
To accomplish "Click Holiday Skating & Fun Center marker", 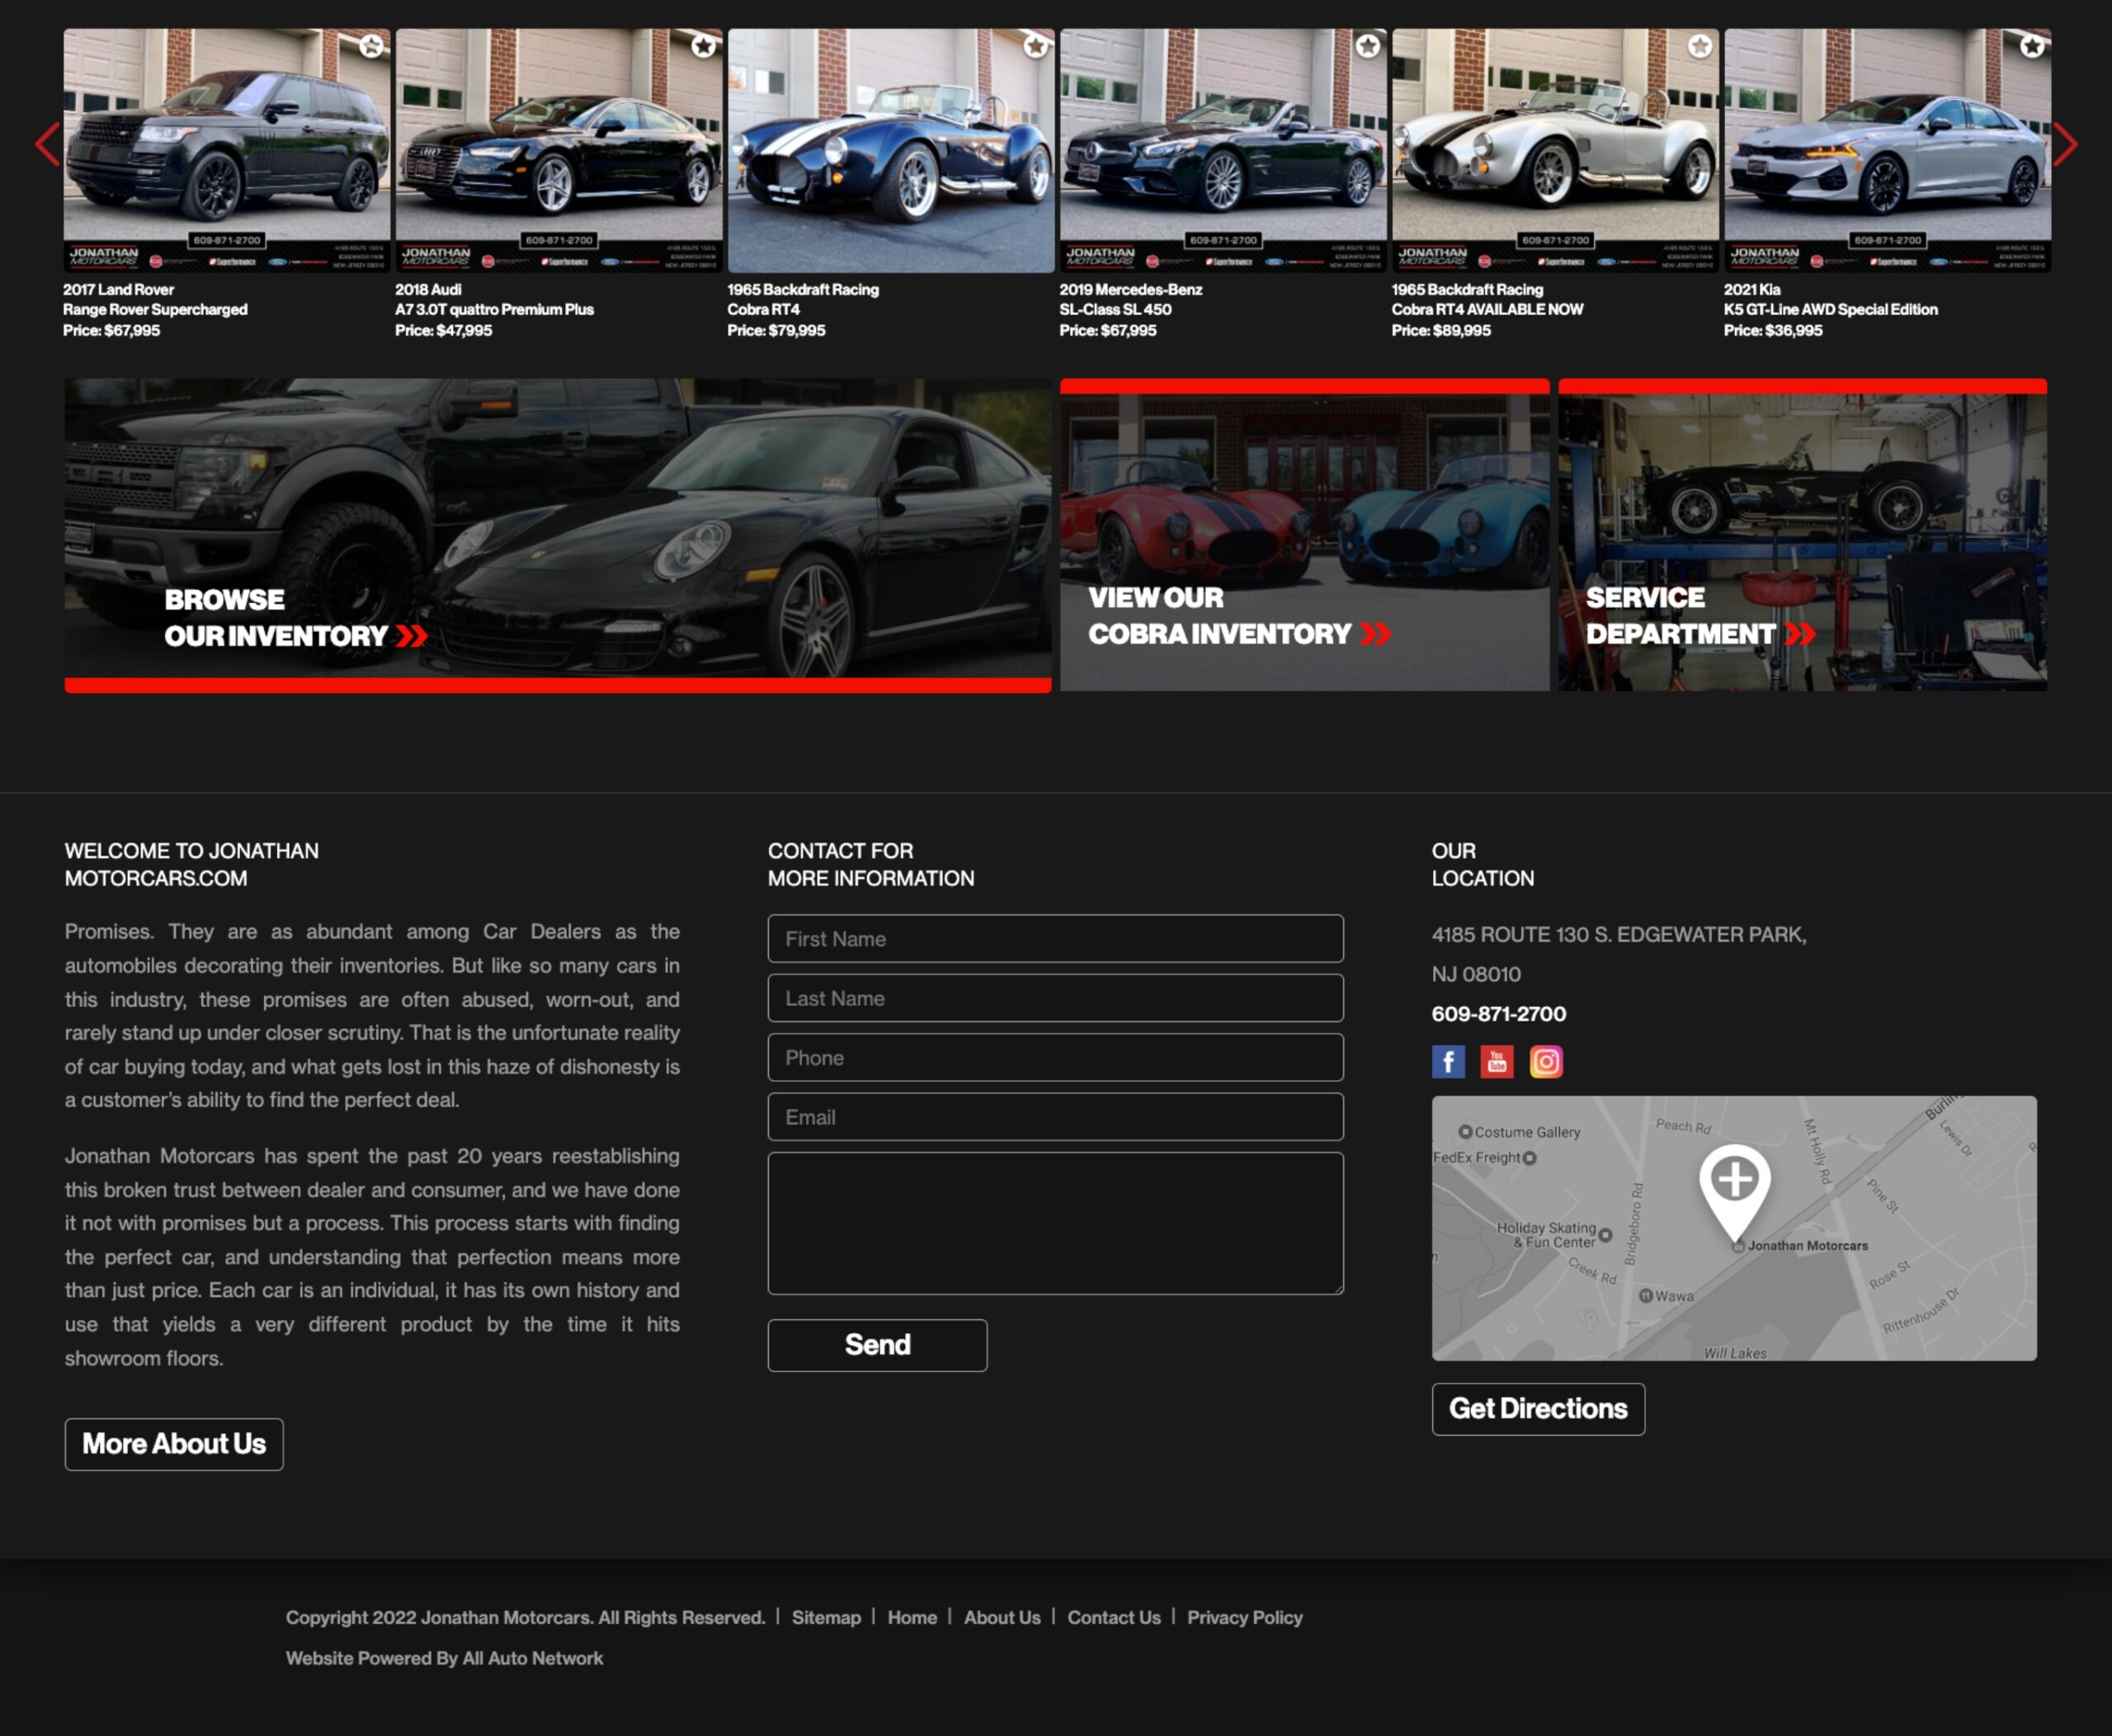I will (x=1605, y=1235).
